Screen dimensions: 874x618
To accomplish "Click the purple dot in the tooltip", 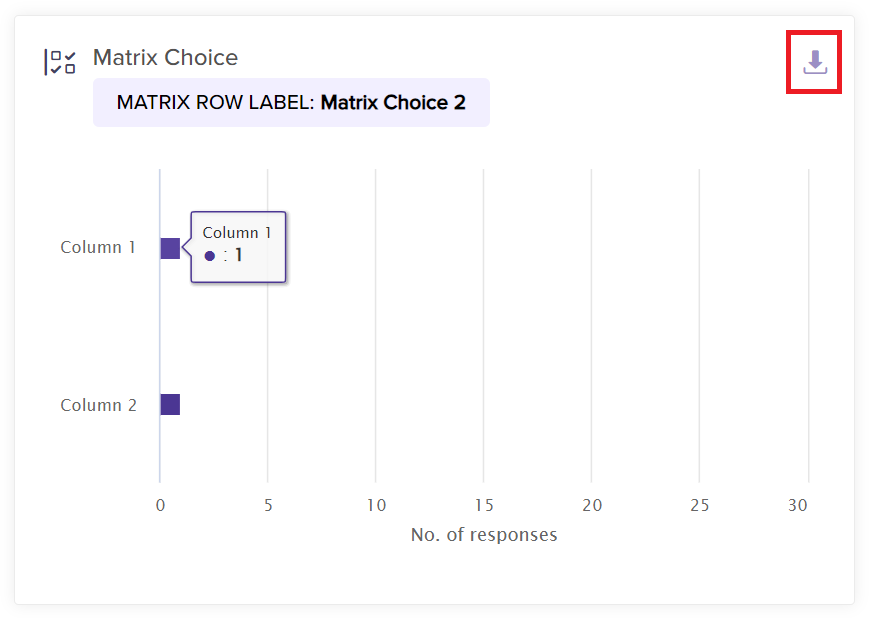I will 210,256.
